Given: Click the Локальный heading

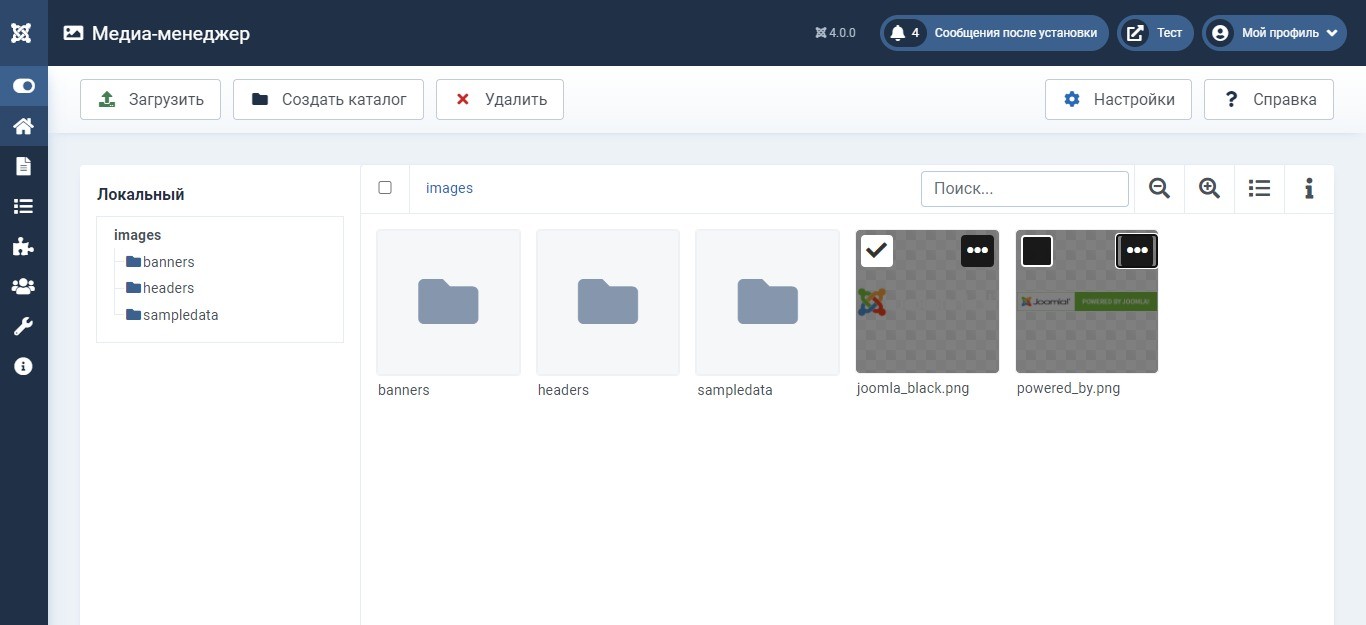Looking at the screenshot, I should click(x=141, y=195).
